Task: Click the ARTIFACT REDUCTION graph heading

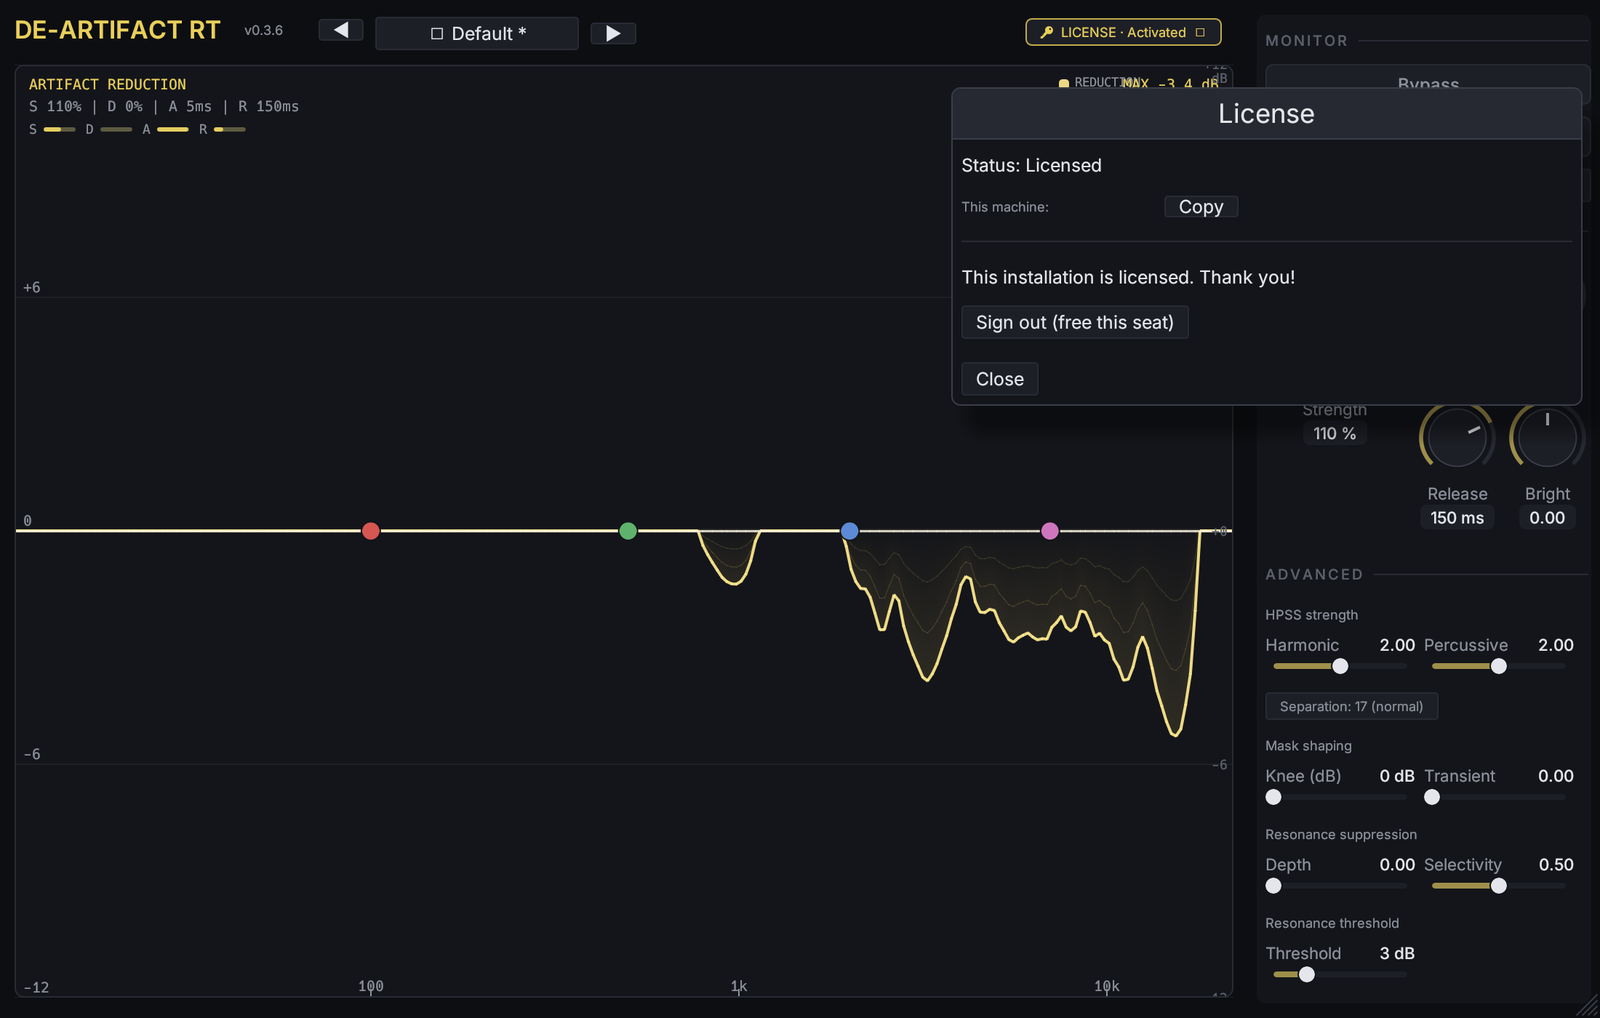Action: (107, 85)
